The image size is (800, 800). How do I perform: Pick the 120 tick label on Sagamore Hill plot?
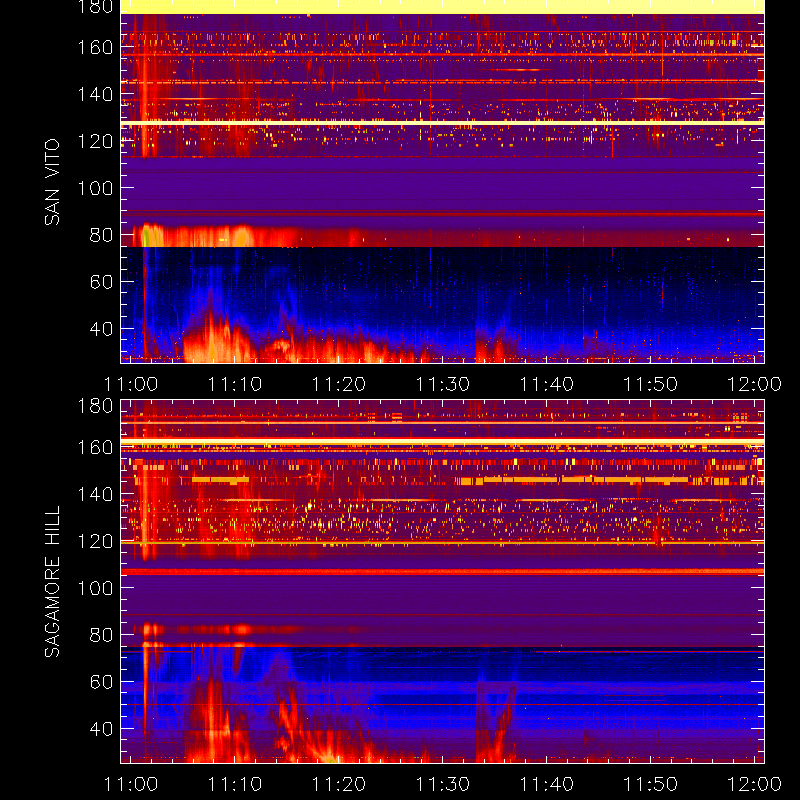tap(95, 541)
